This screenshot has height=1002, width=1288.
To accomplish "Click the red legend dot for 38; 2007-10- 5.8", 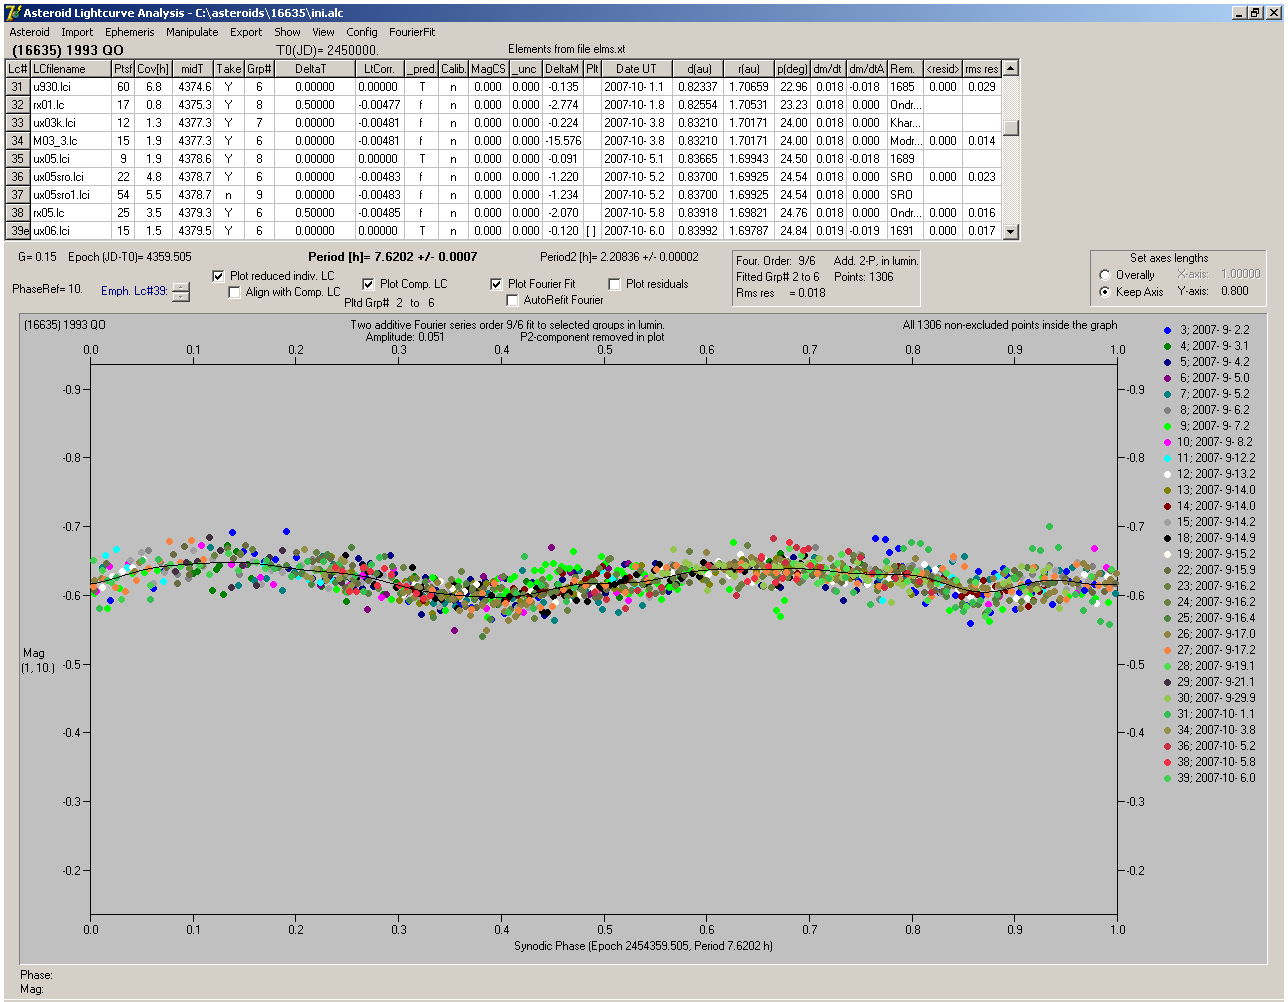I will tap(1167, 762).
